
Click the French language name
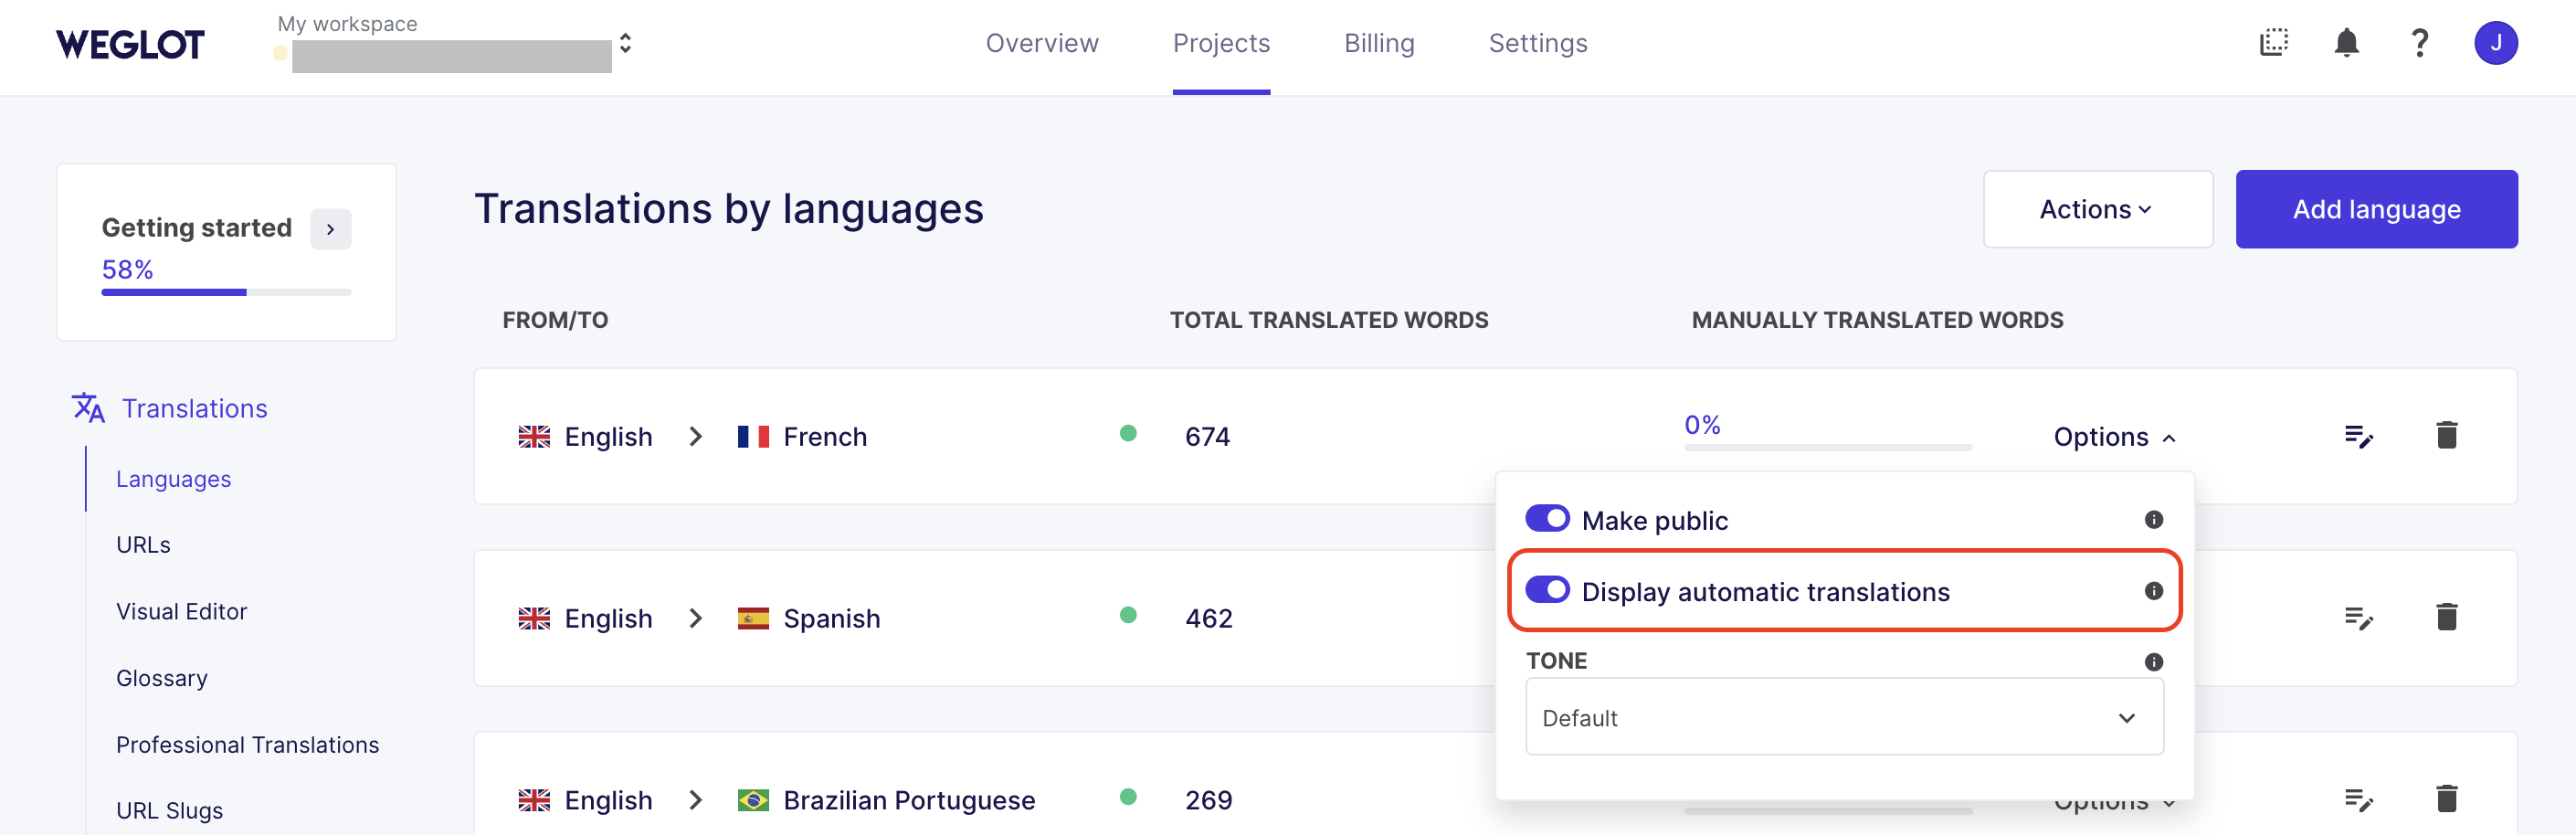tap(824, 437)
